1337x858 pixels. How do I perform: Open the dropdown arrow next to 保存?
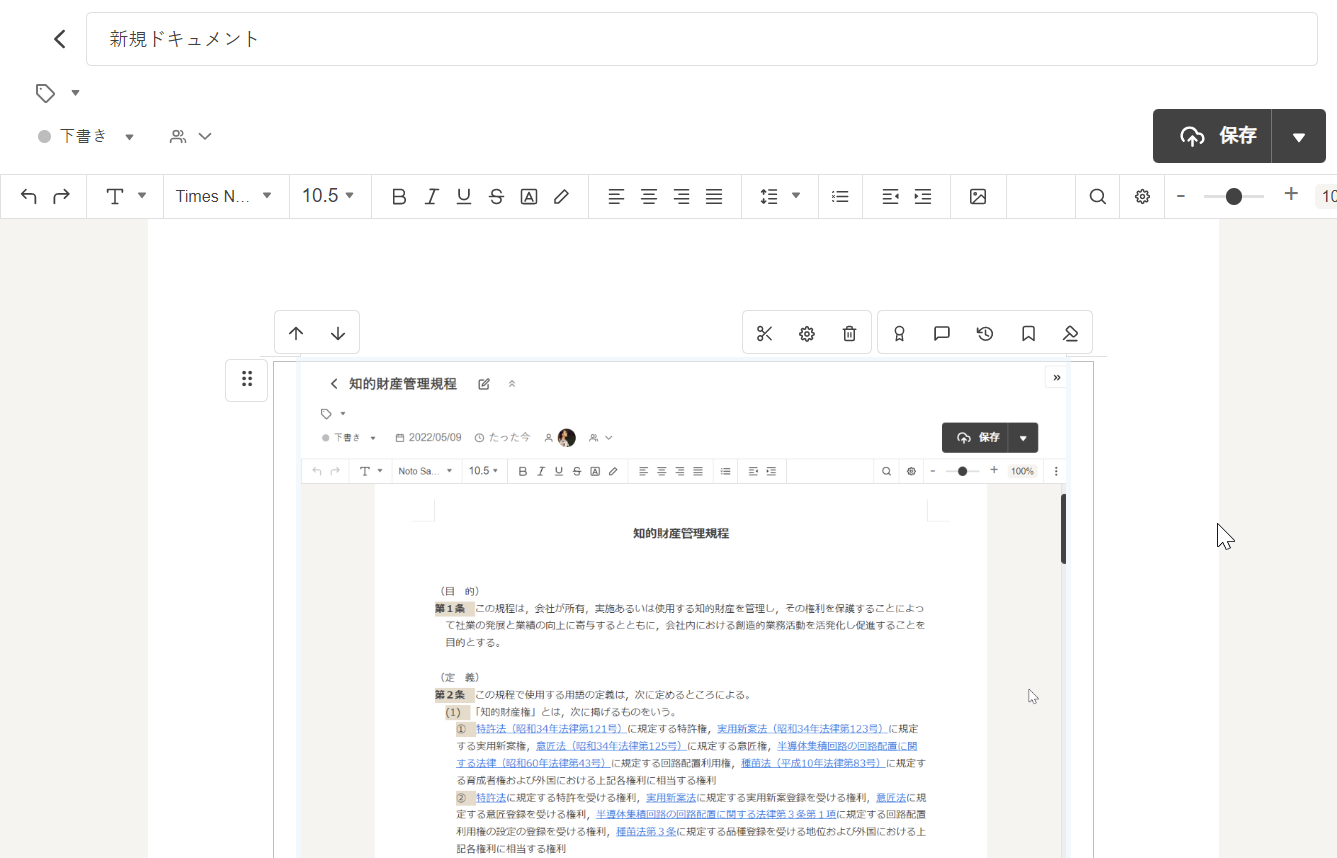1298,137
